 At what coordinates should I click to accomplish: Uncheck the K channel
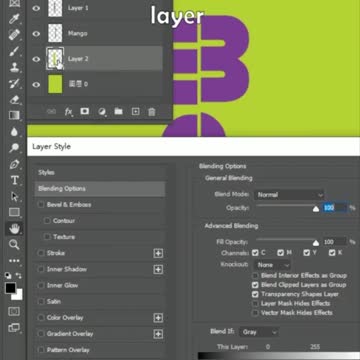click(332, 253)
